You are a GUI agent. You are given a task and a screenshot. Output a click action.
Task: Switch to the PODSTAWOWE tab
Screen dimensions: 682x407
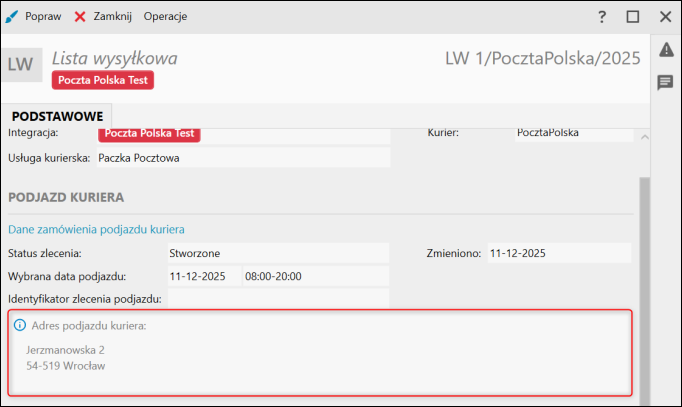(57, 116)
